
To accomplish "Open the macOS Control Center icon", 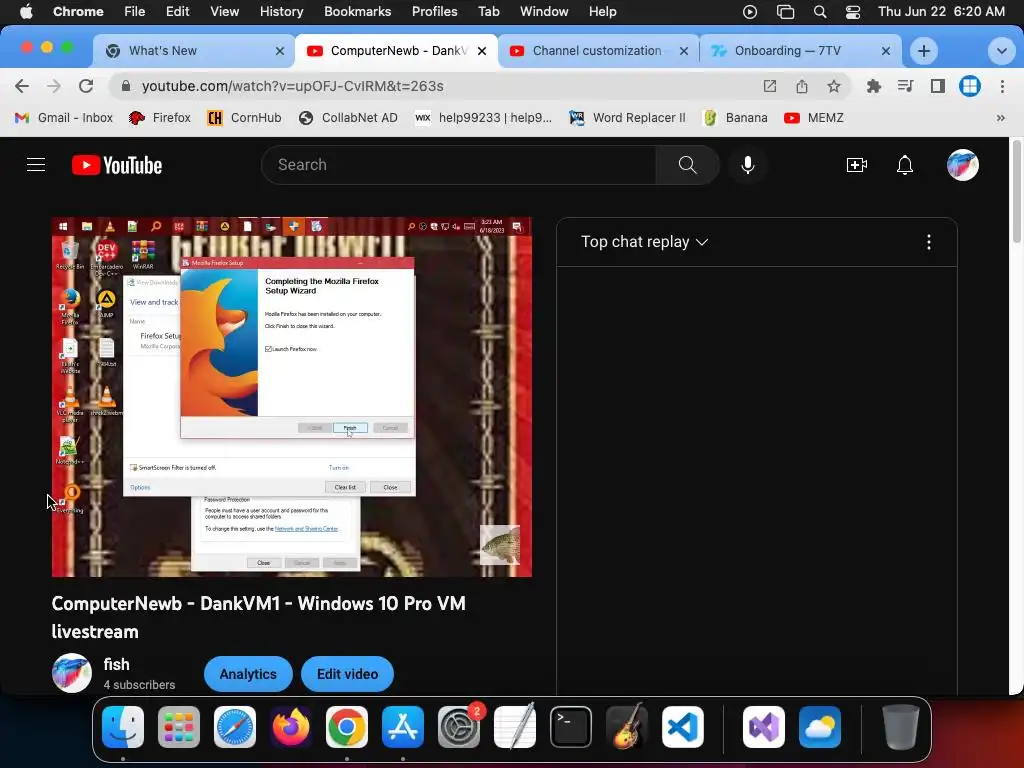I will click(852, 11).
